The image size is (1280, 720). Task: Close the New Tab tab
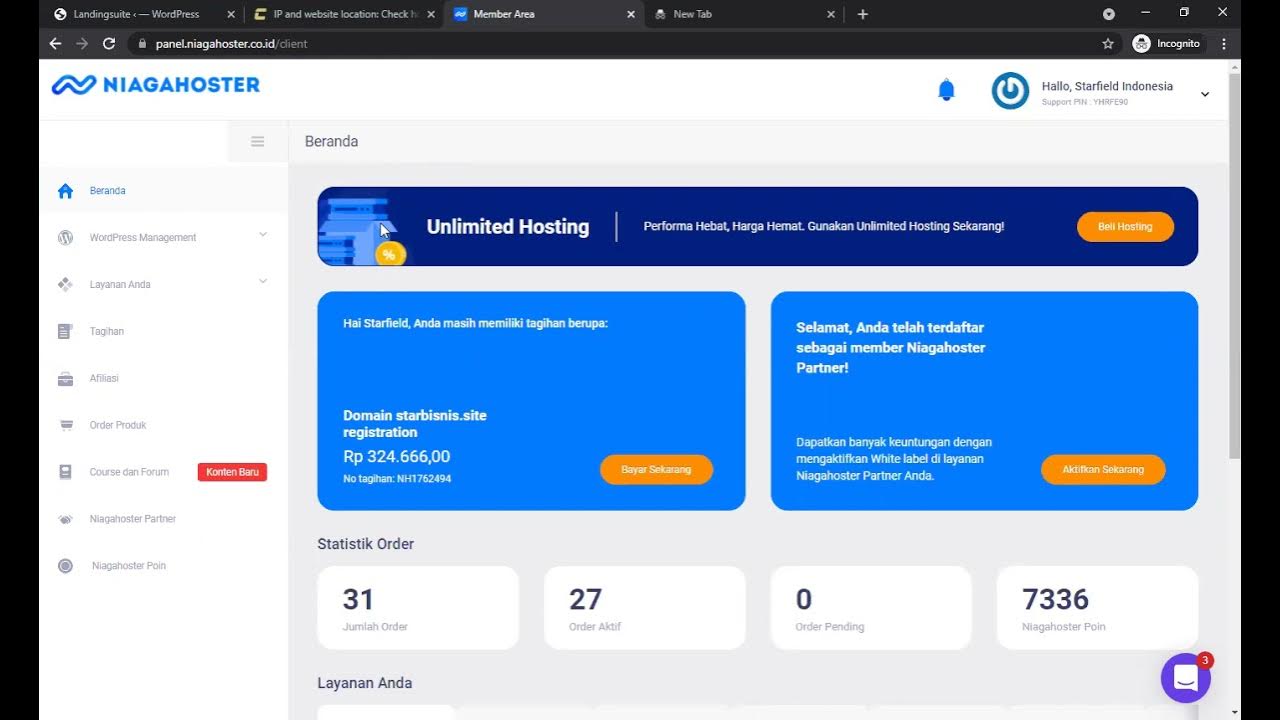[x=831, y=14]
